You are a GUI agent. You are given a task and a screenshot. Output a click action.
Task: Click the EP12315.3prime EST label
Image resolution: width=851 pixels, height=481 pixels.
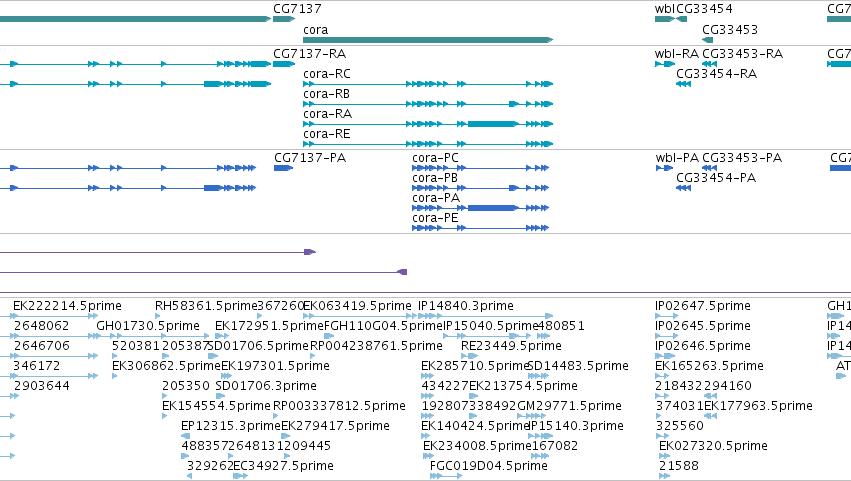(231, 427)
